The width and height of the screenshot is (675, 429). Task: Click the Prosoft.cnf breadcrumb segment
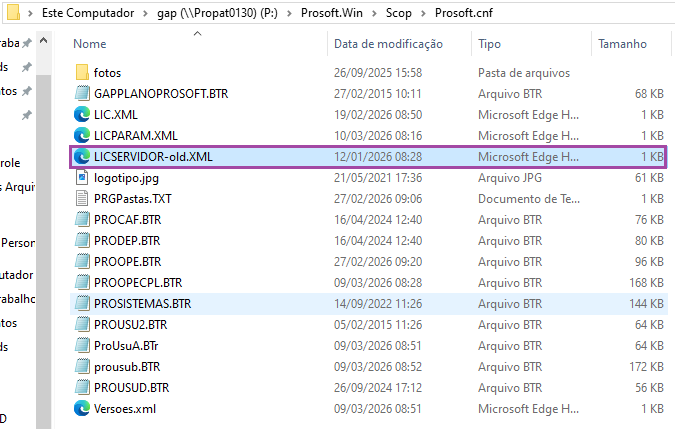click(x=464, y=13)
